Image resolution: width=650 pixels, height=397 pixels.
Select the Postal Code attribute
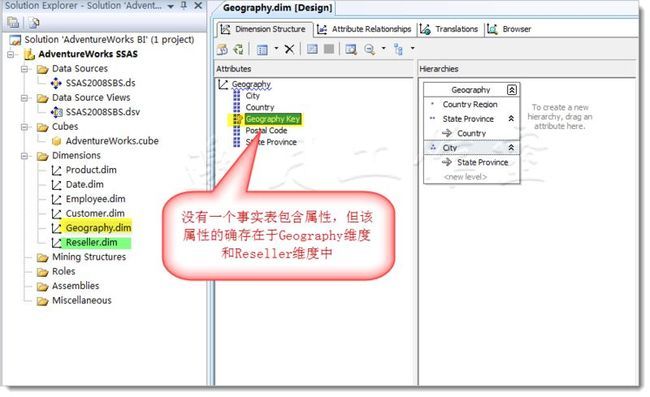pyautogui.click(x=266, y=131)
